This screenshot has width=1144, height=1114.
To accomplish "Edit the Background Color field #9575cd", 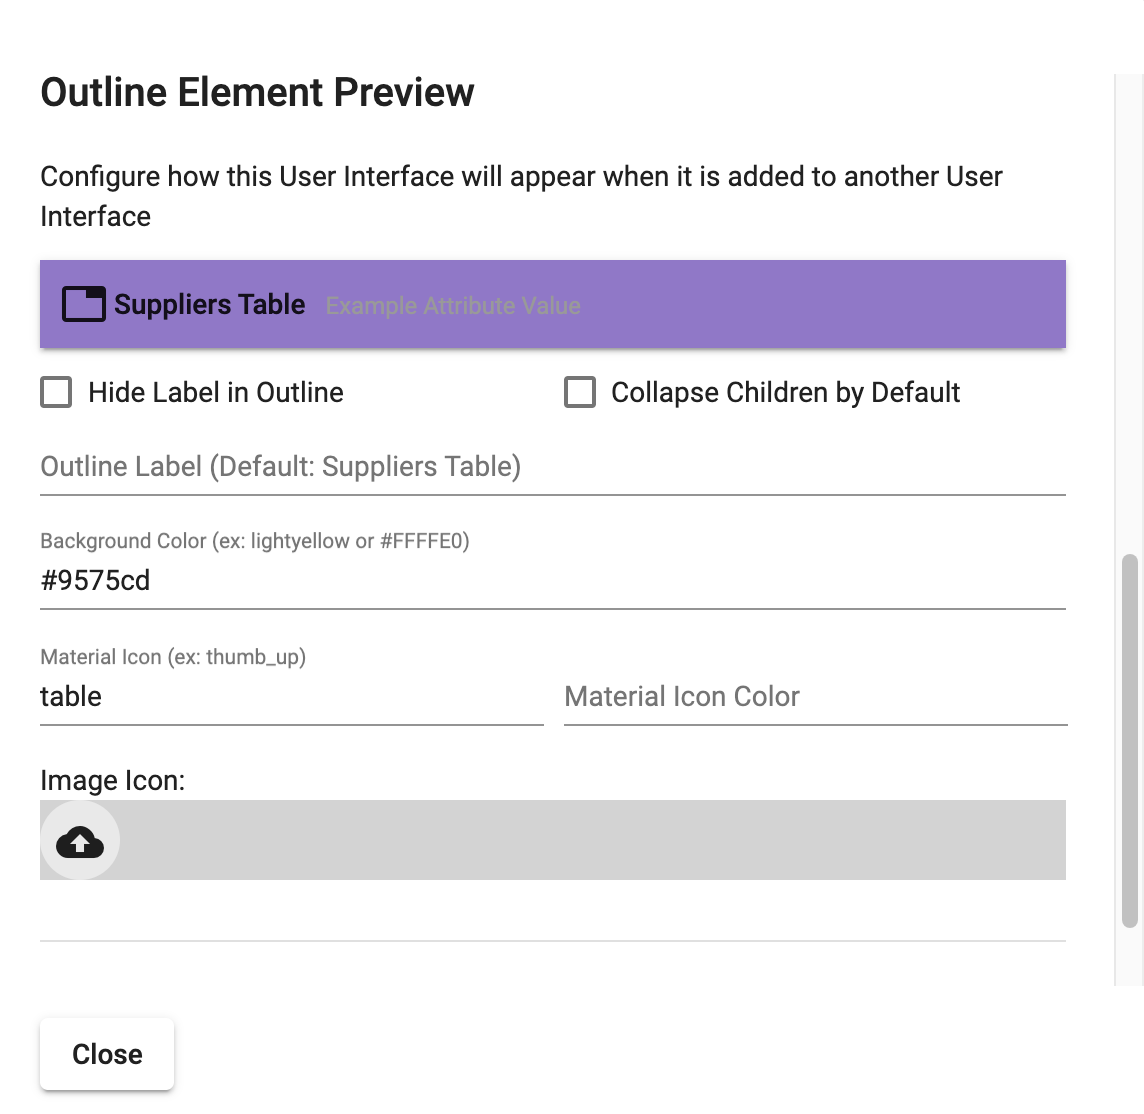I will tap(553, 581).
